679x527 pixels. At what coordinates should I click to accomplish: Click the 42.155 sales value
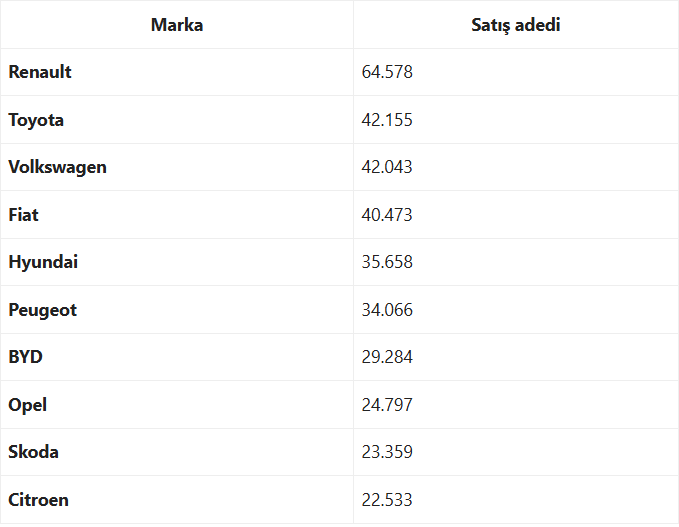pyautogui.click(x=387, y=120)
